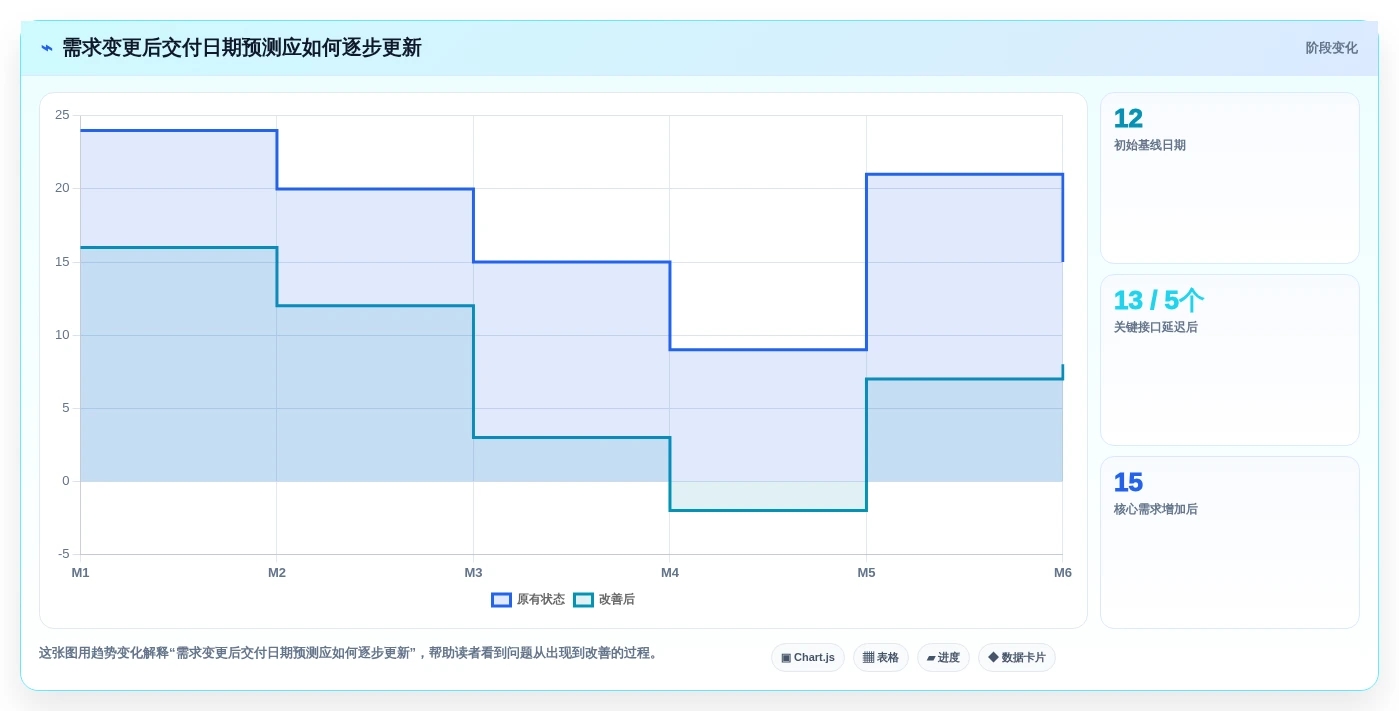1399x711 pixels.
Task: Click the M5 x-axis label
Action: coord(866,573)
